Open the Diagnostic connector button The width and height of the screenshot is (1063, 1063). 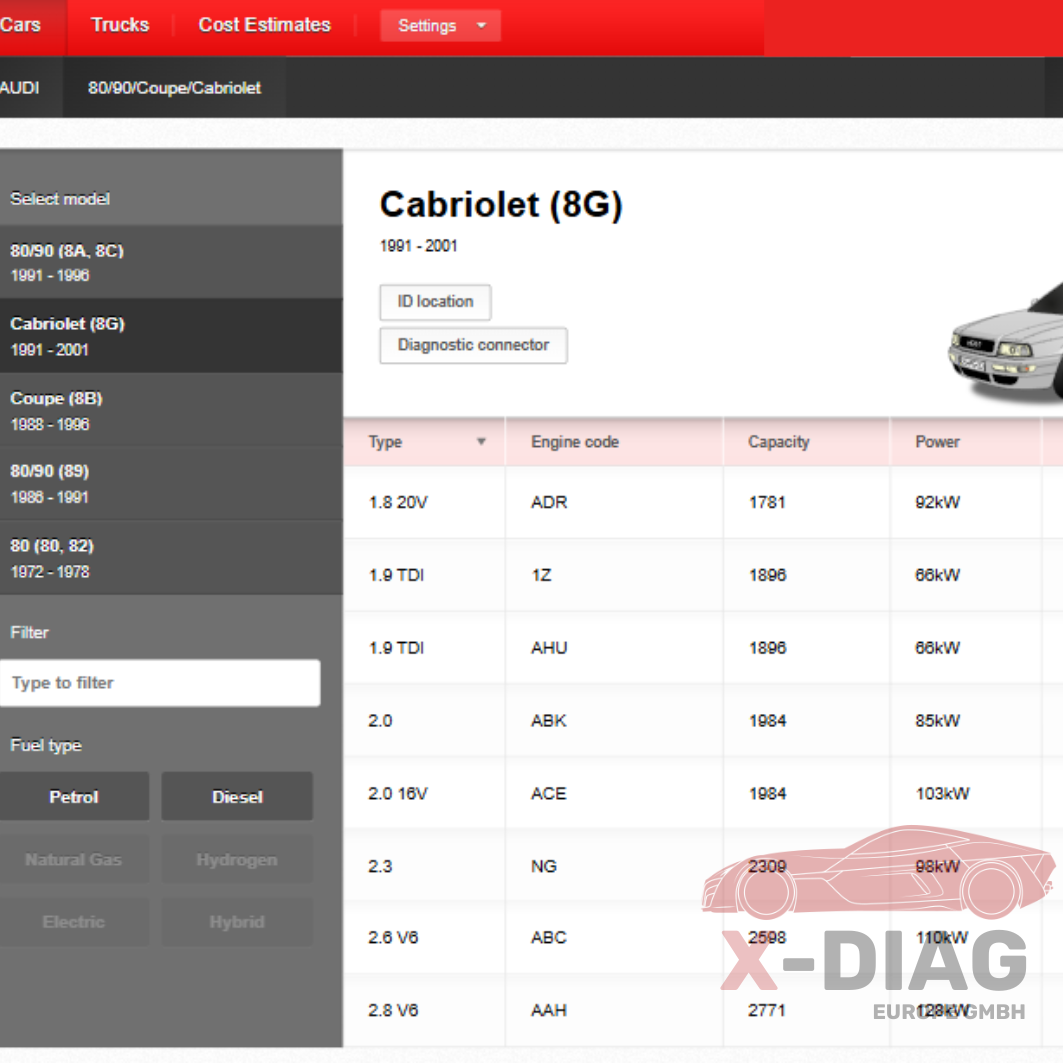click(473, 345)
